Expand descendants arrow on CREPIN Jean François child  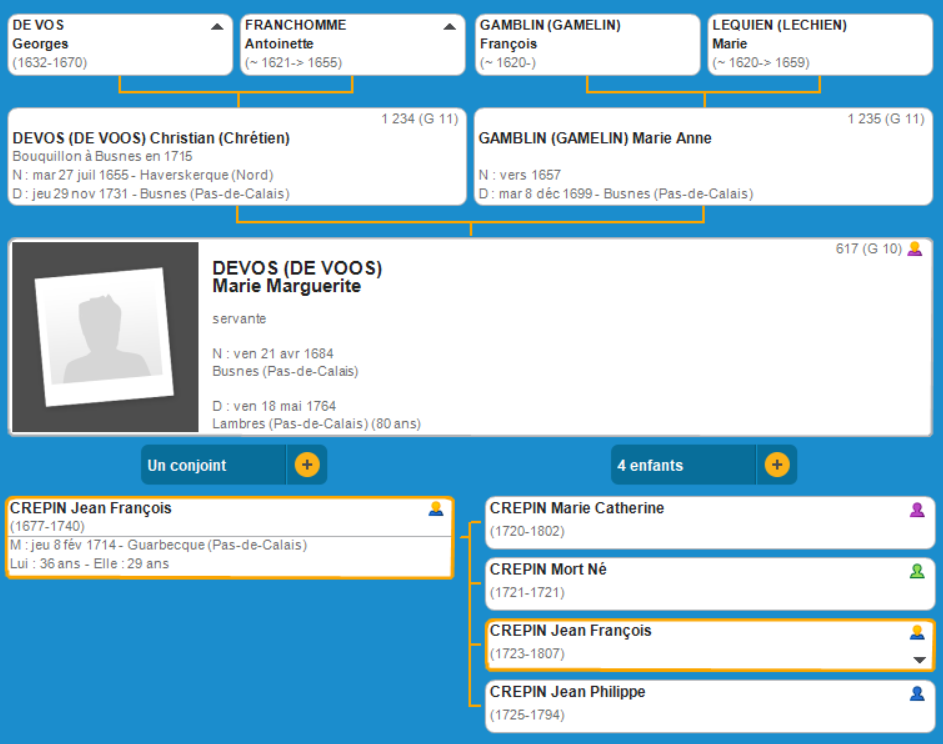point(919,659)
